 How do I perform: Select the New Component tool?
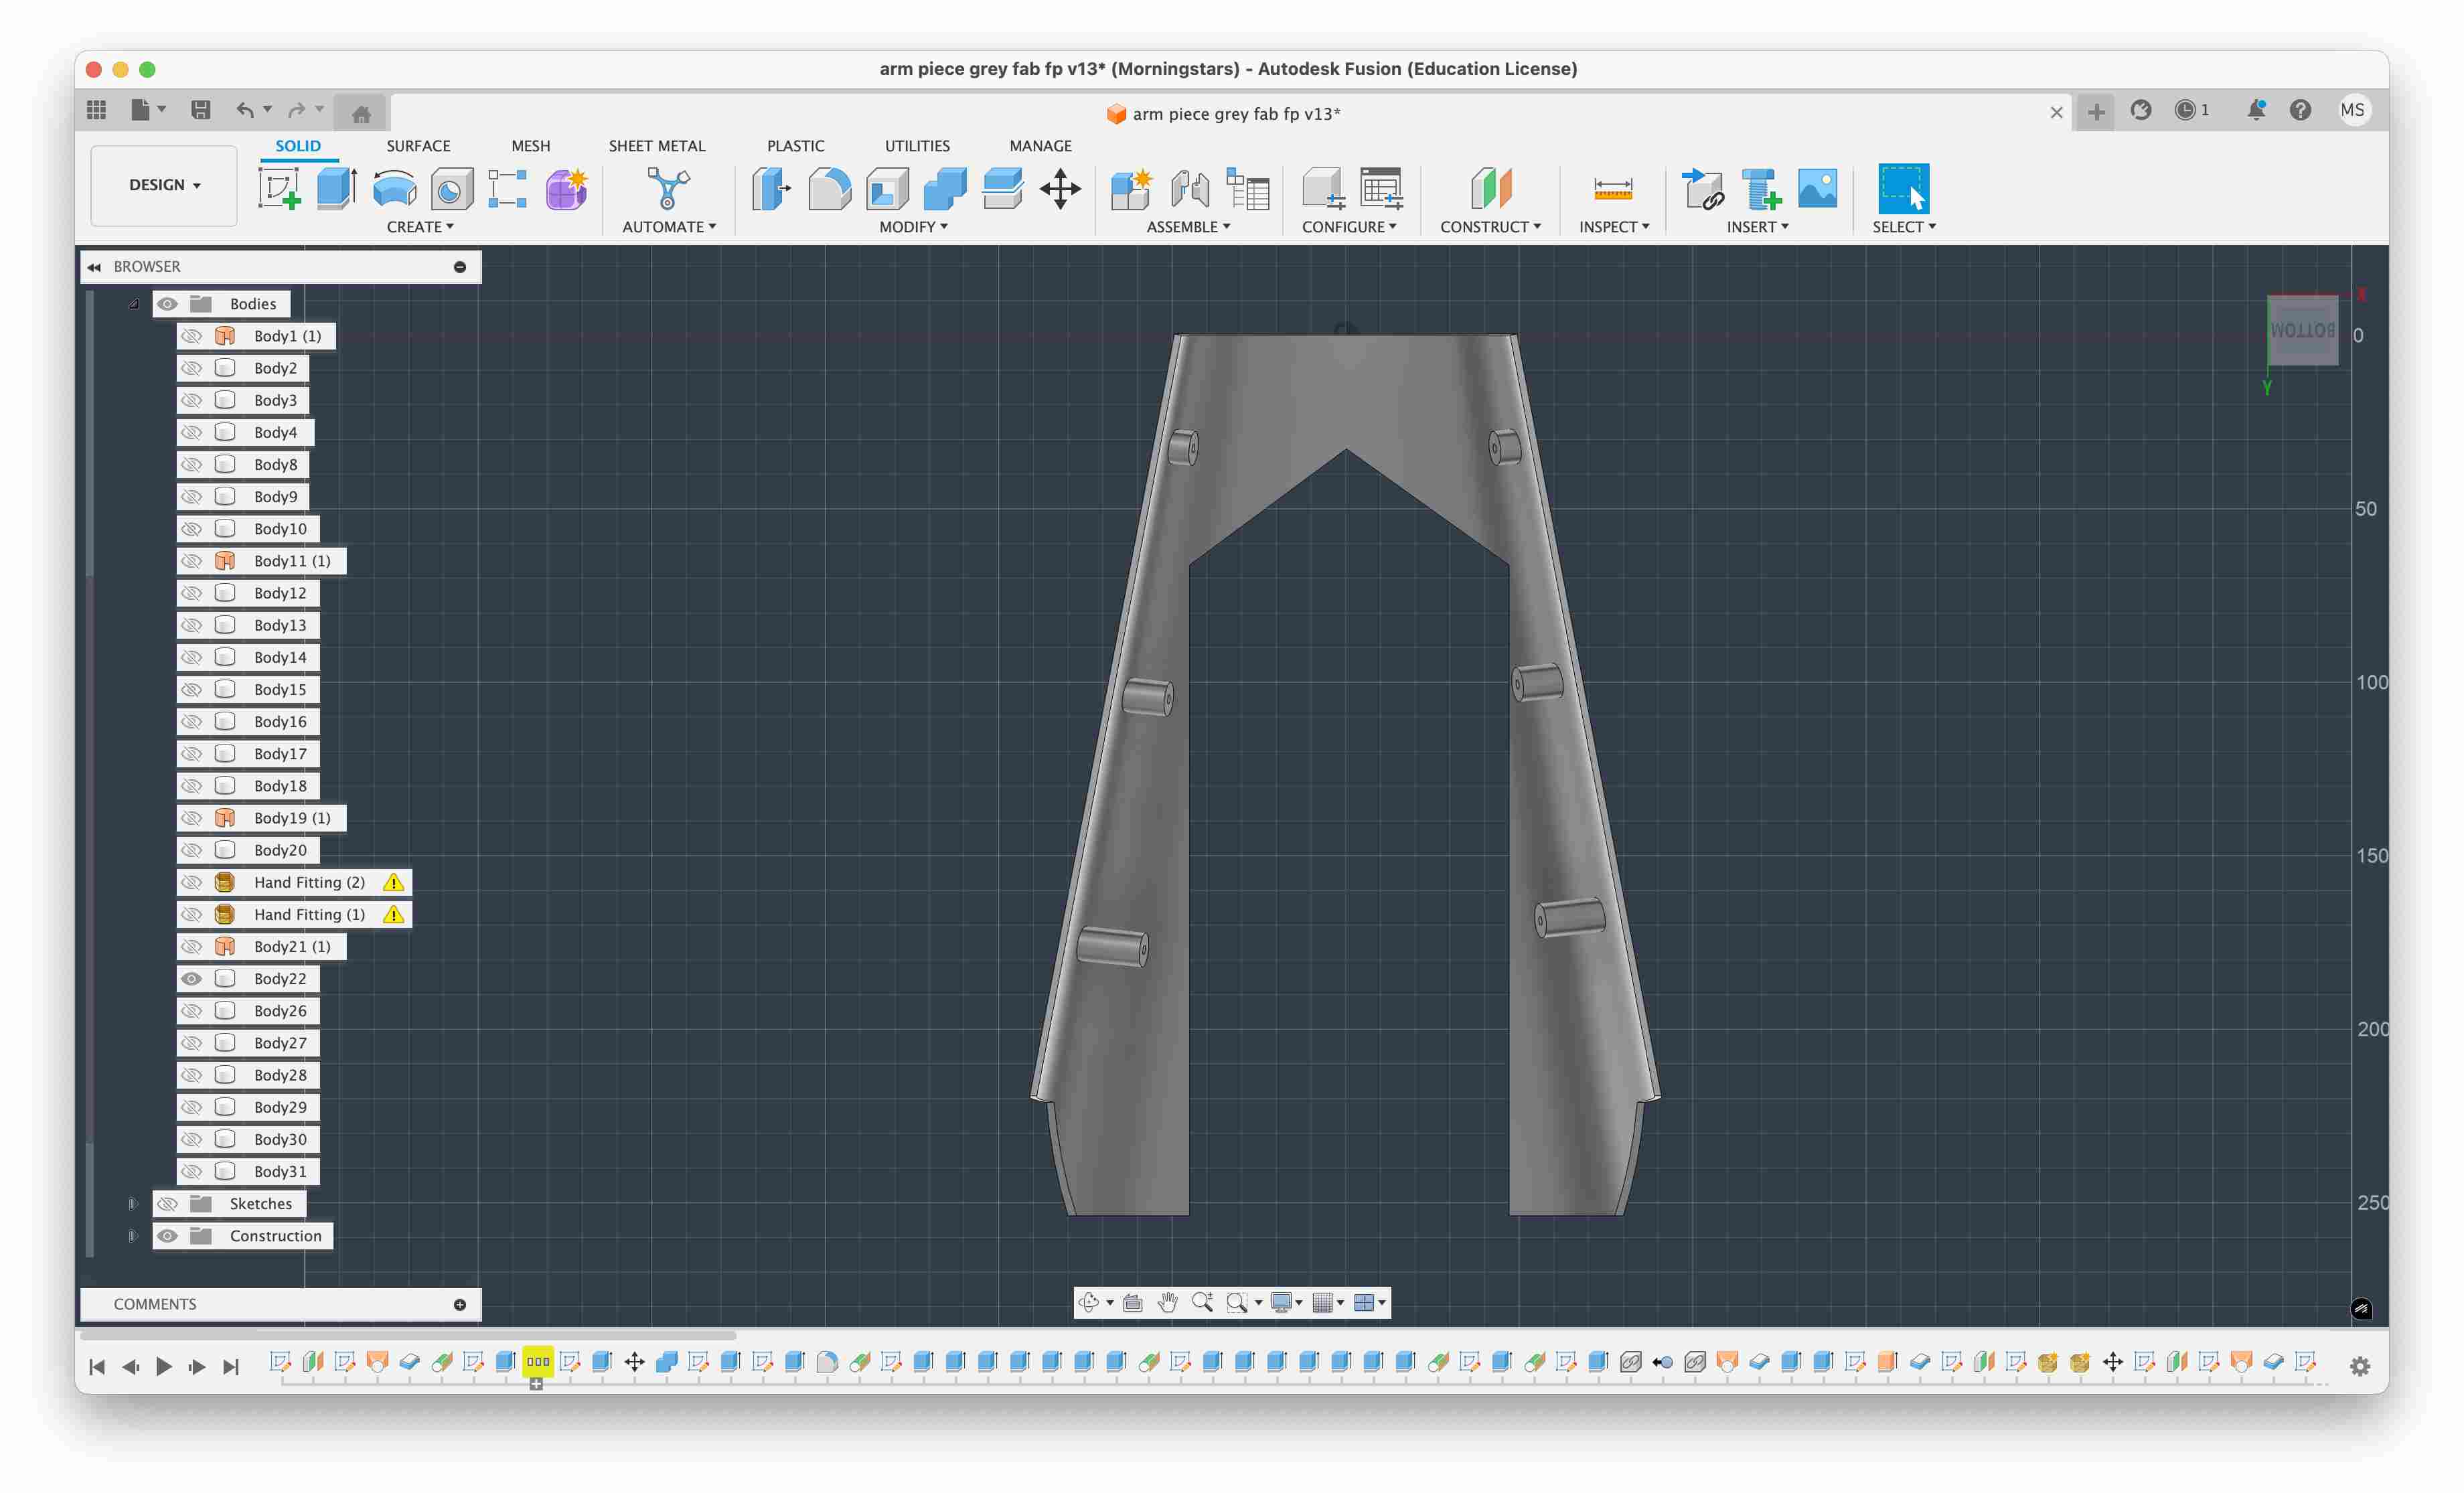[x=1132, y=188]
